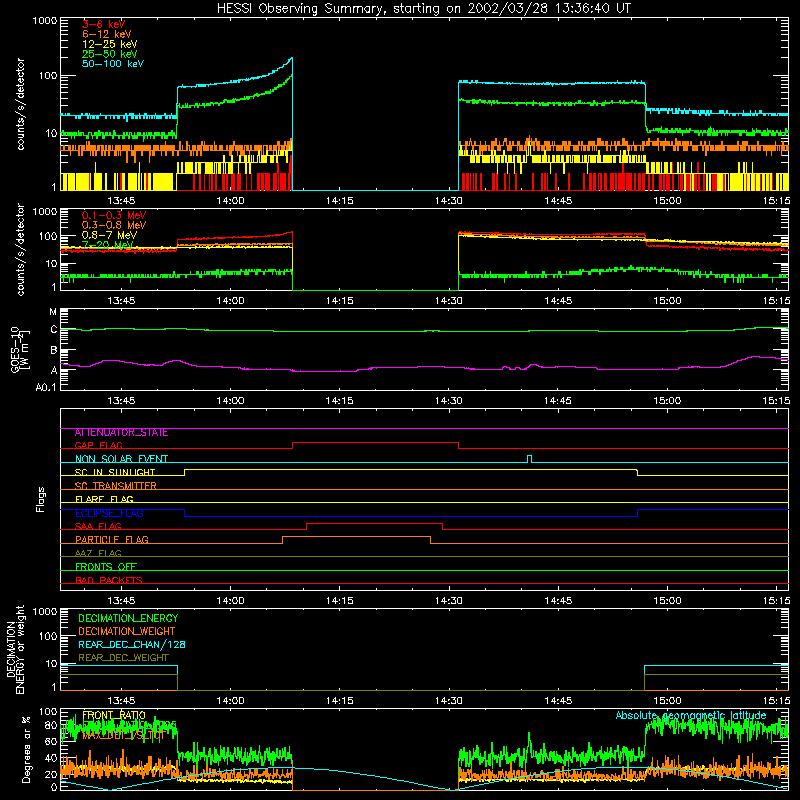Click the FRONT_RATIO legend label

point(114,716)
